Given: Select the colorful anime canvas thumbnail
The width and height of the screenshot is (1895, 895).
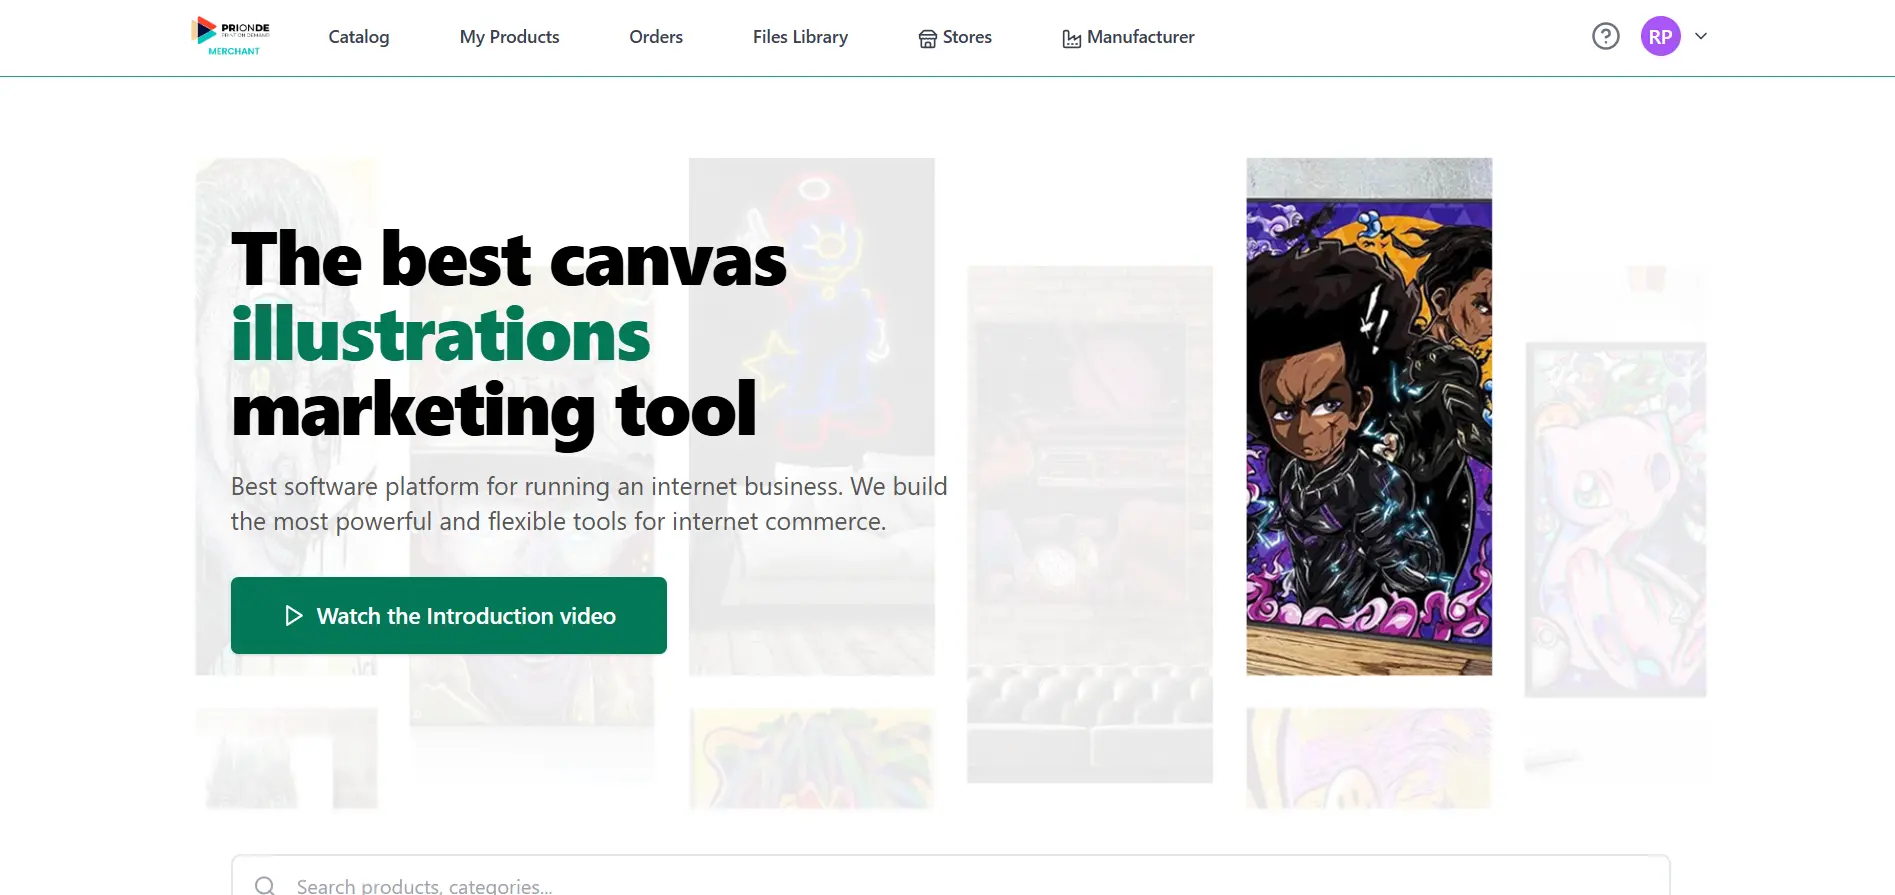Looking at the screenshot, I should pos(1369,416).
